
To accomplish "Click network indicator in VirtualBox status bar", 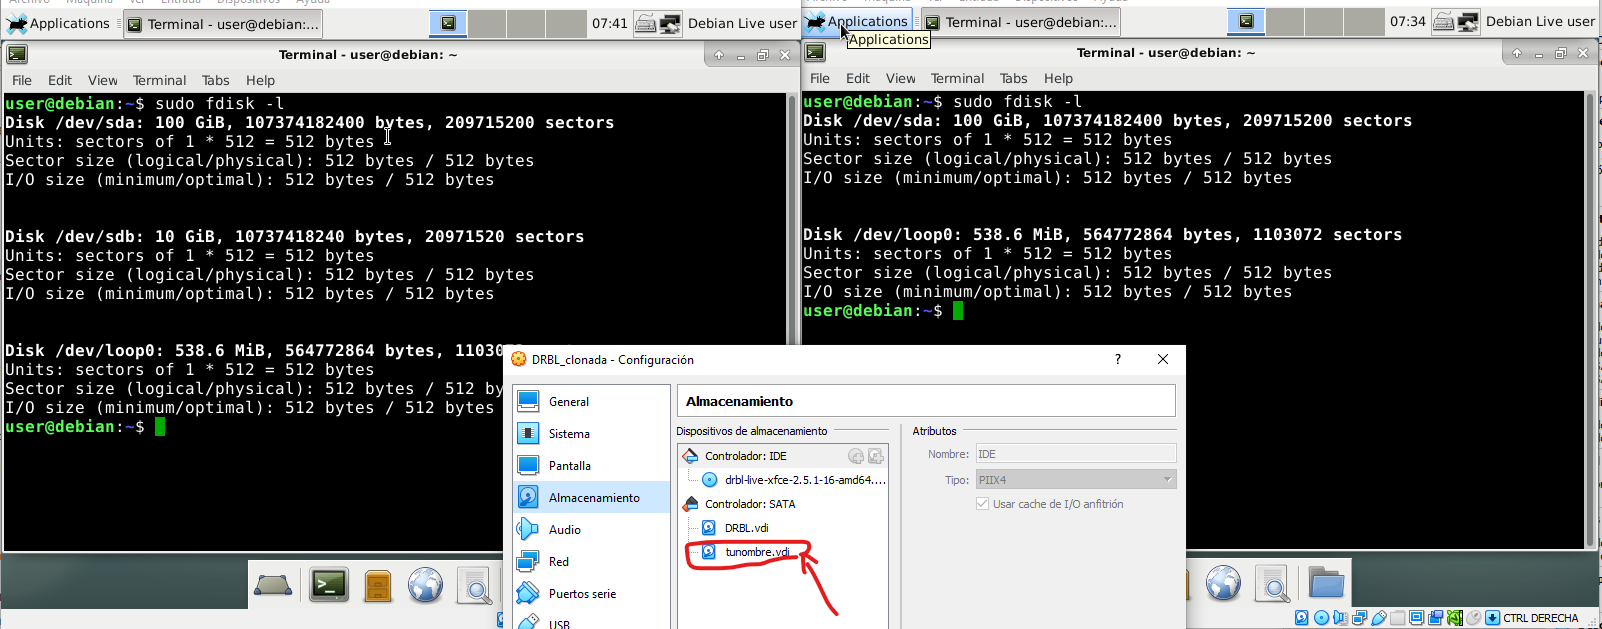I will click(1360, 618).
